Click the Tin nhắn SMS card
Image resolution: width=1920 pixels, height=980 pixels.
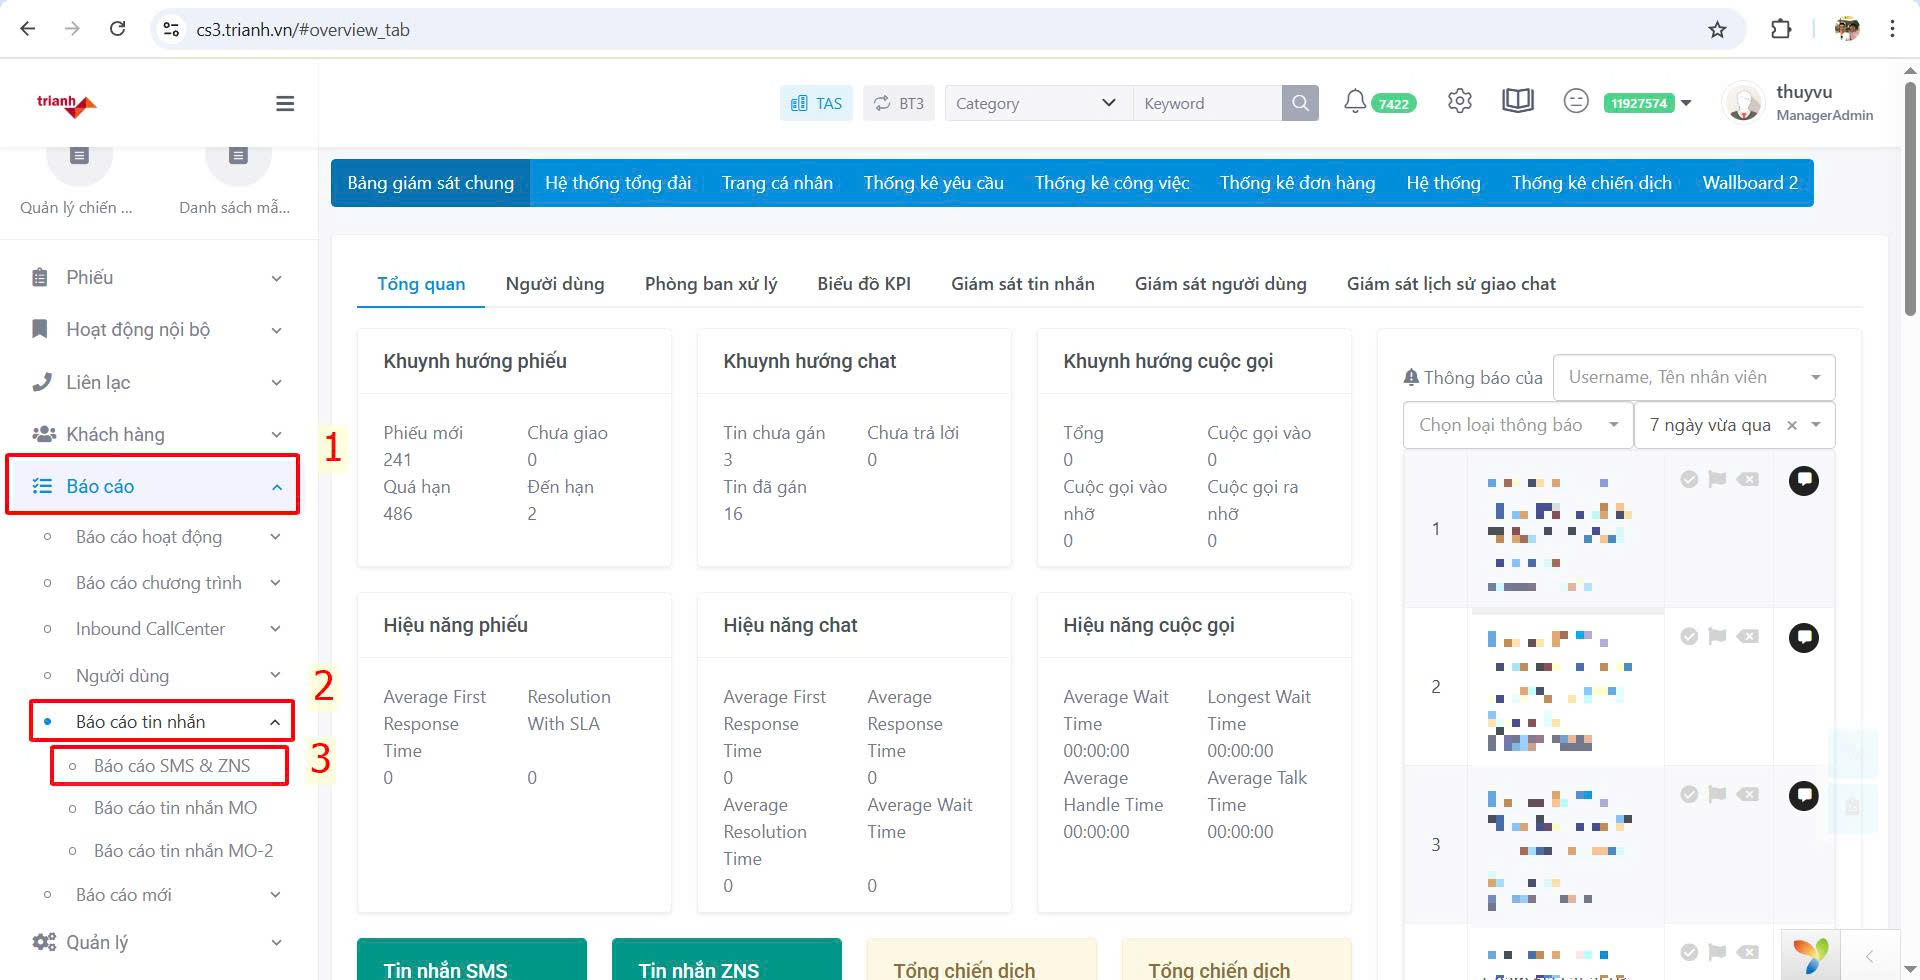(x=472, y=959)
